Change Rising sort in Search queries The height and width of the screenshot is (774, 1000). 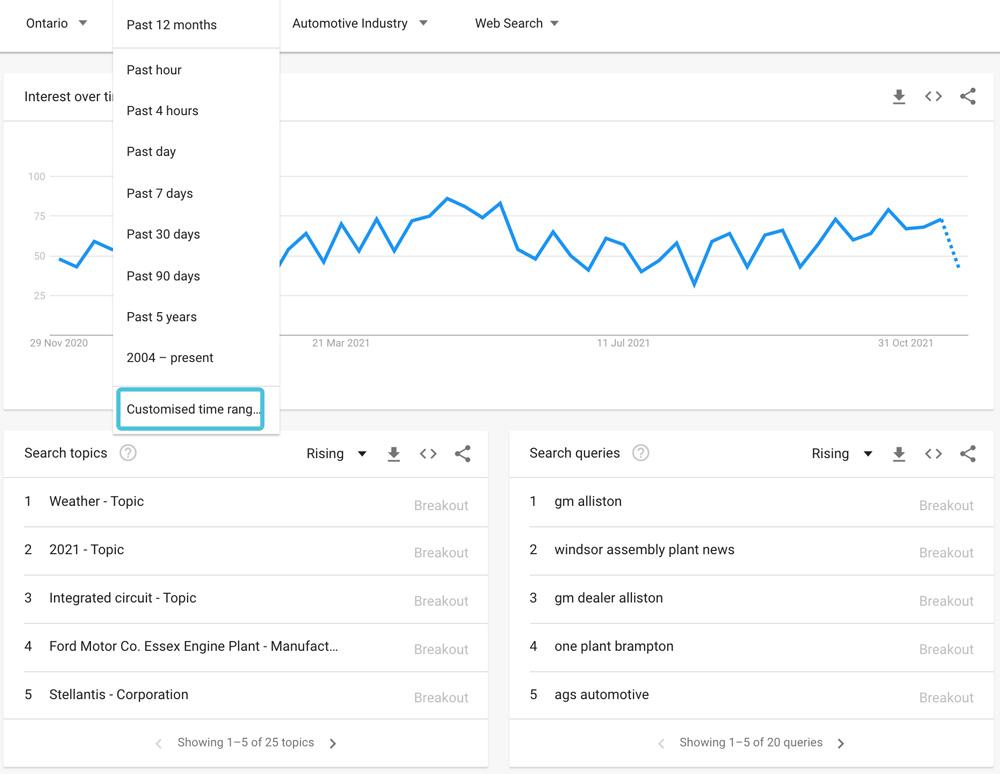tap(842, 454)
